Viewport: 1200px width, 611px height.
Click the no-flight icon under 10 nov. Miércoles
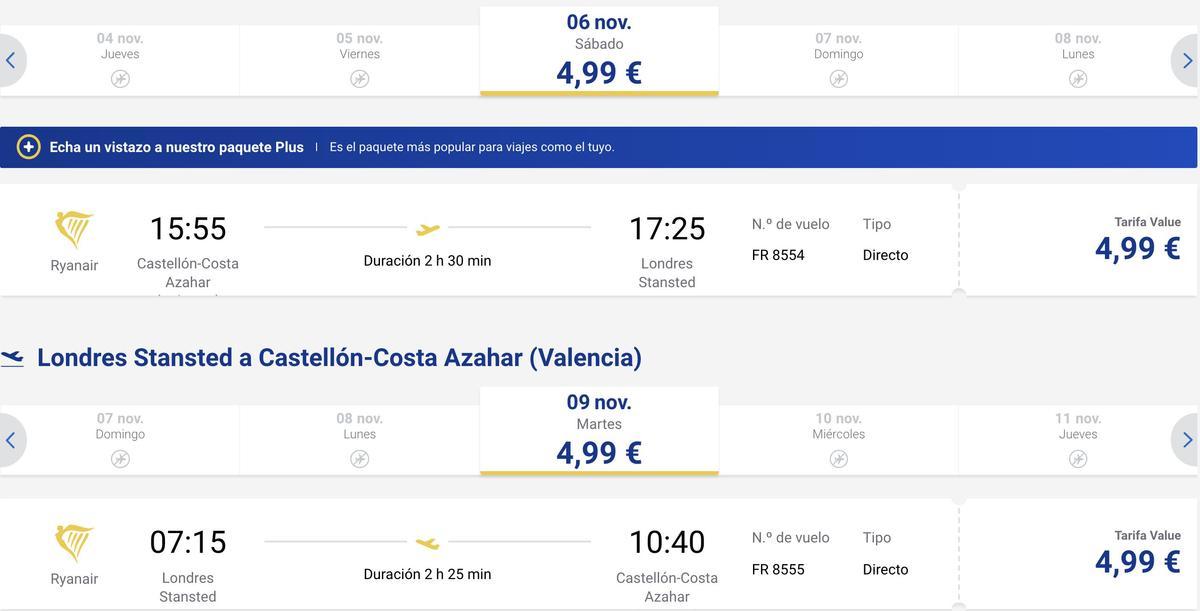tap(839, 459)
